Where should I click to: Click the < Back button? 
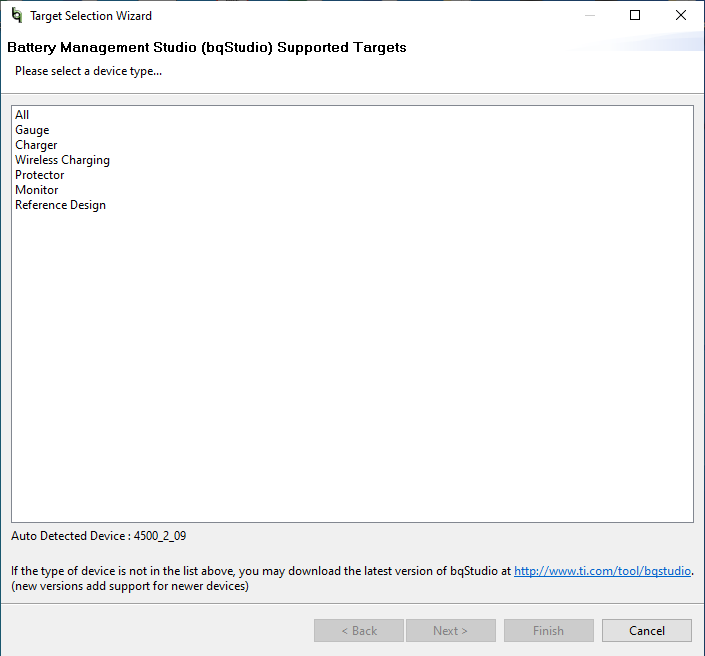359,630
